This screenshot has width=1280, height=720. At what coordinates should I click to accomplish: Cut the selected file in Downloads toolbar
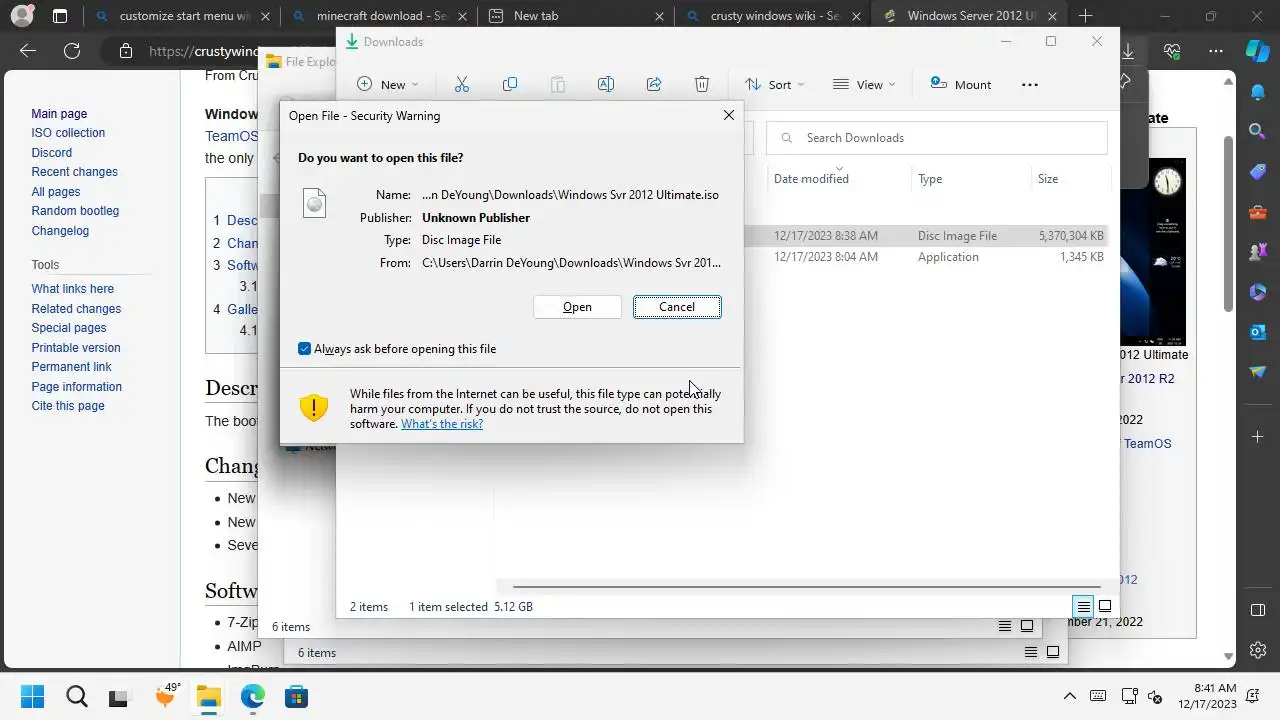[x=461, y=85]
